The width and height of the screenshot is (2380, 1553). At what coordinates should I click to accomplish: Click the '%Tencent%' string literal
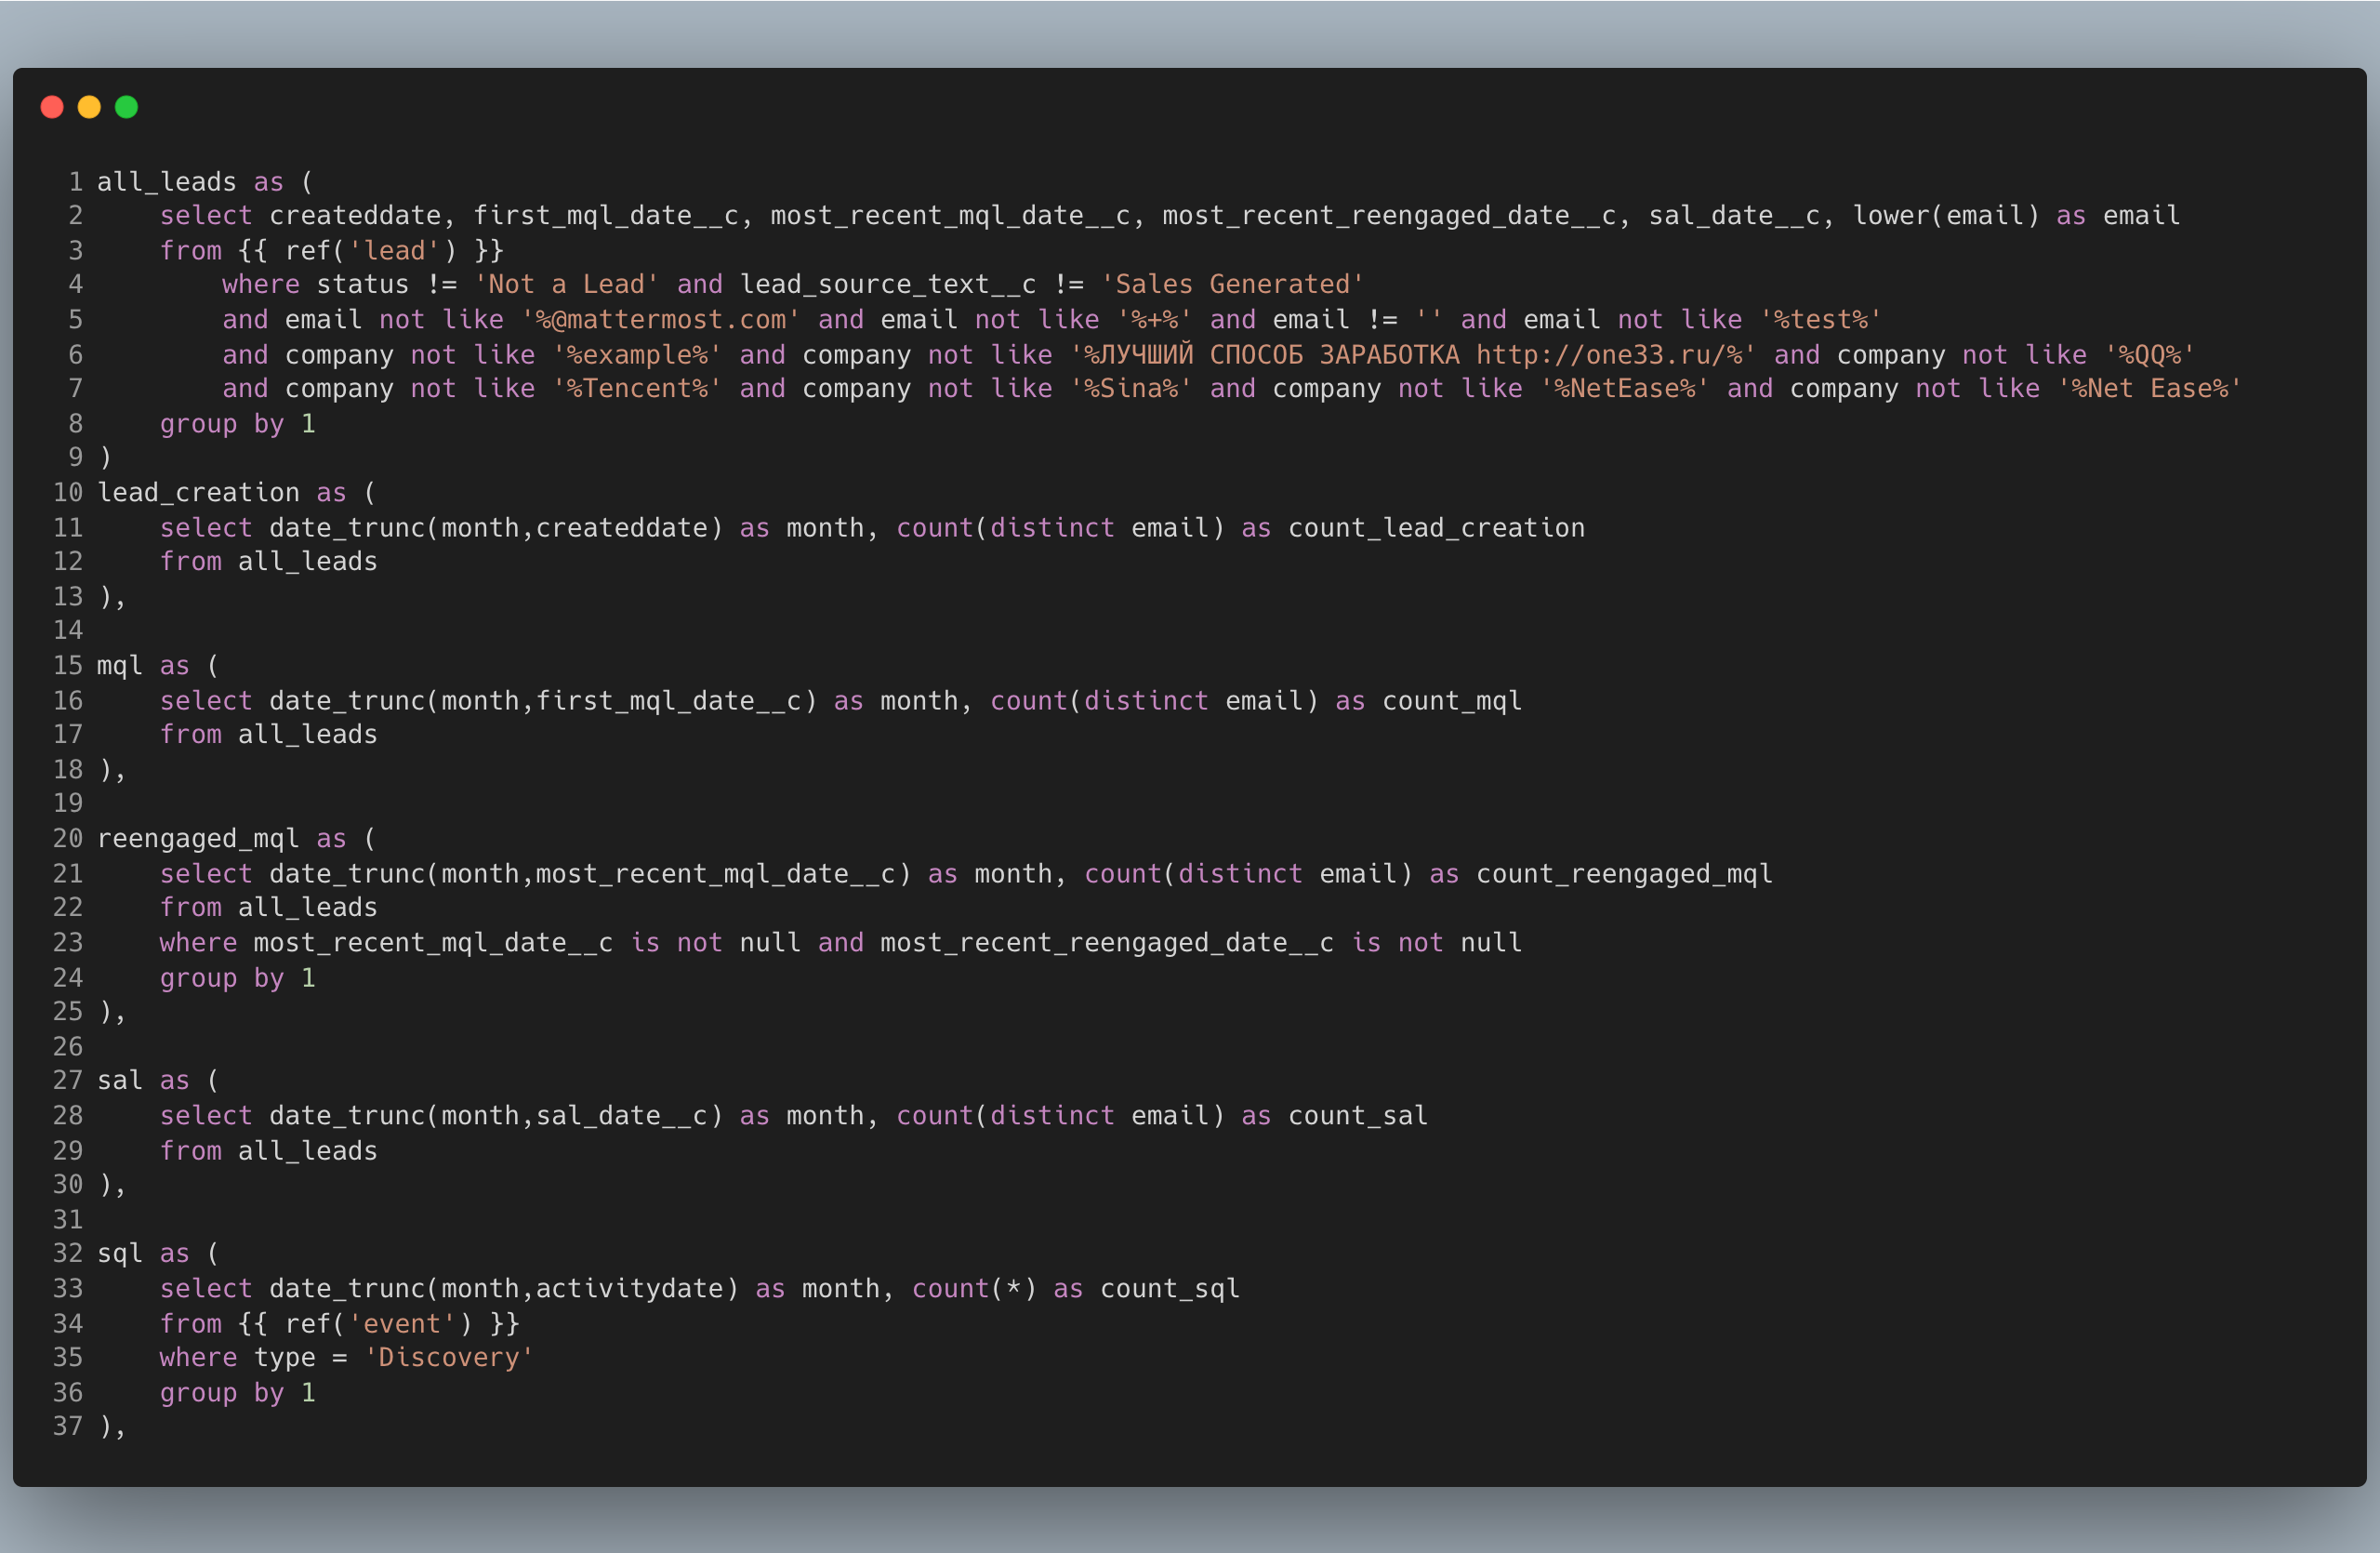point(636,389)
